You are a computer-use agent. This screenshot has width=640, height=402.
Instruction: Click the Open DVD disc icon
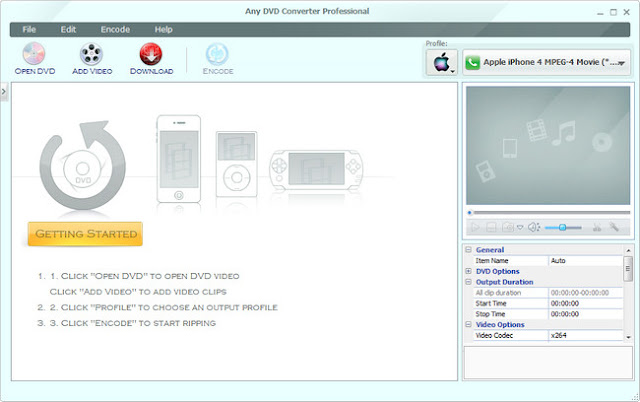point(34,53)
